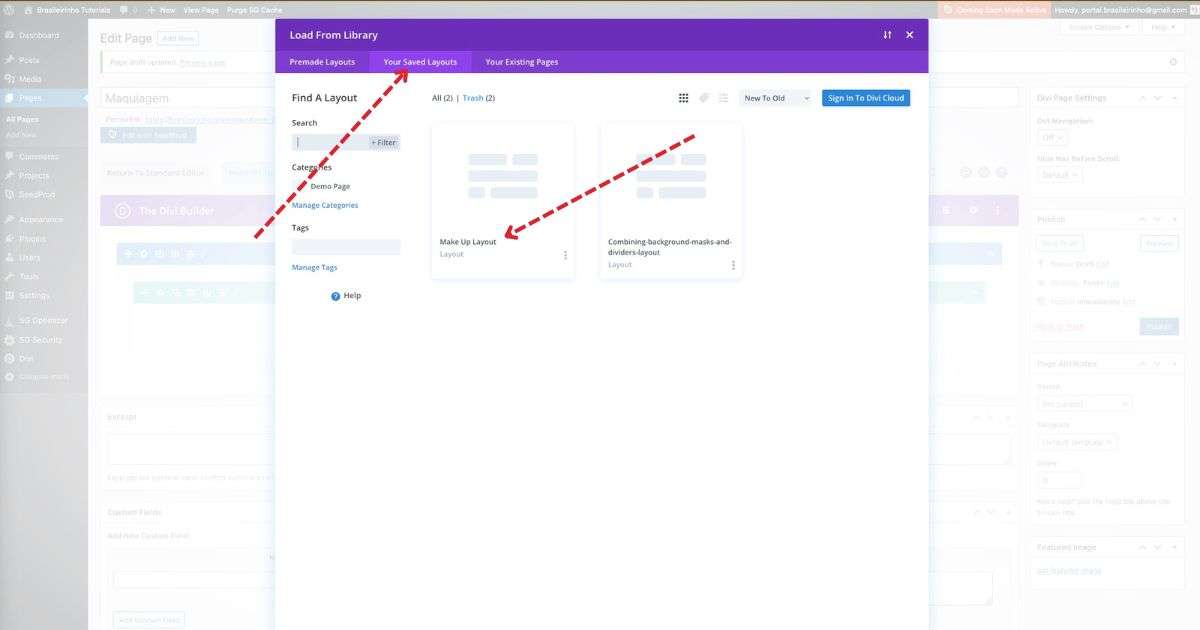Click View Page in admin bar

coord(201,9)
